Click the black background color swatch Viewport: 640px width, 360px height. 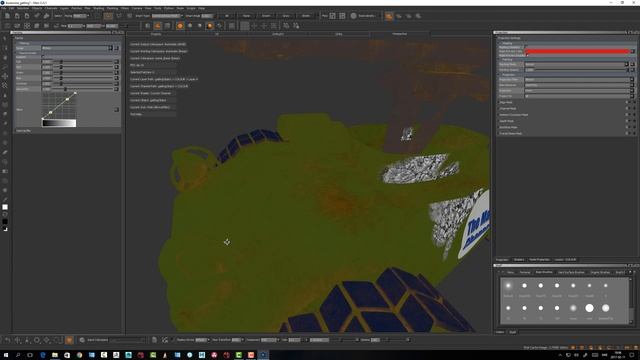[5, 222]
